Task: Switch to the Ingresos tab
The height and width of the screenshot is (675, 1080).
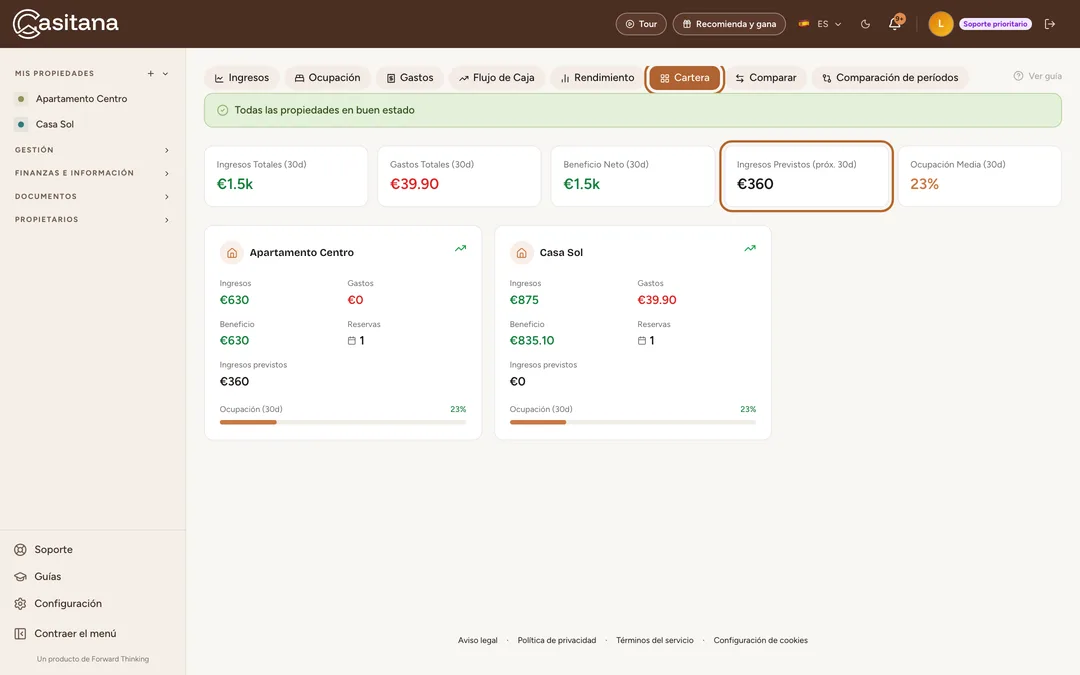Action: pos(242,78)
